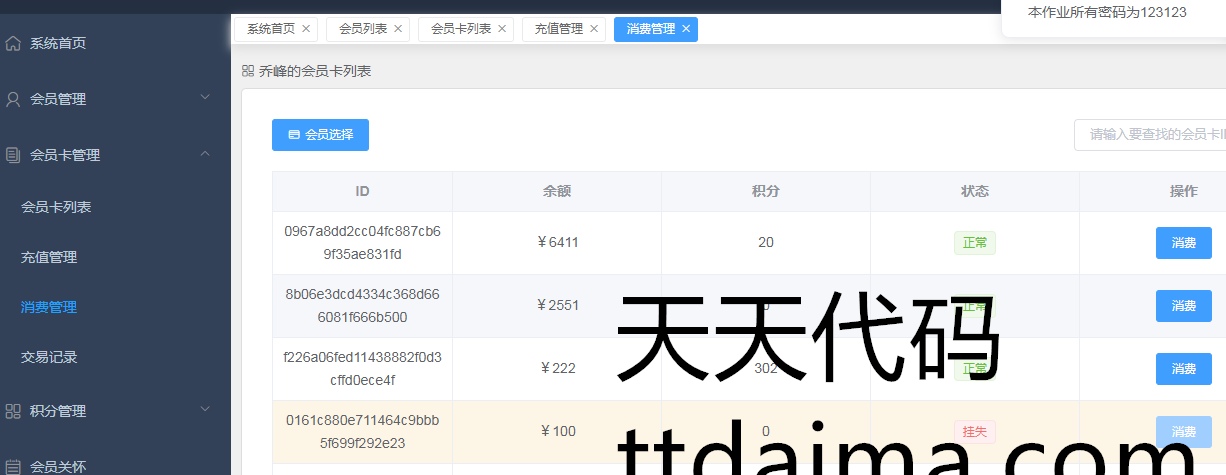
Task: Expand the 积分管理 sidebar submenu
Action: 205,409
